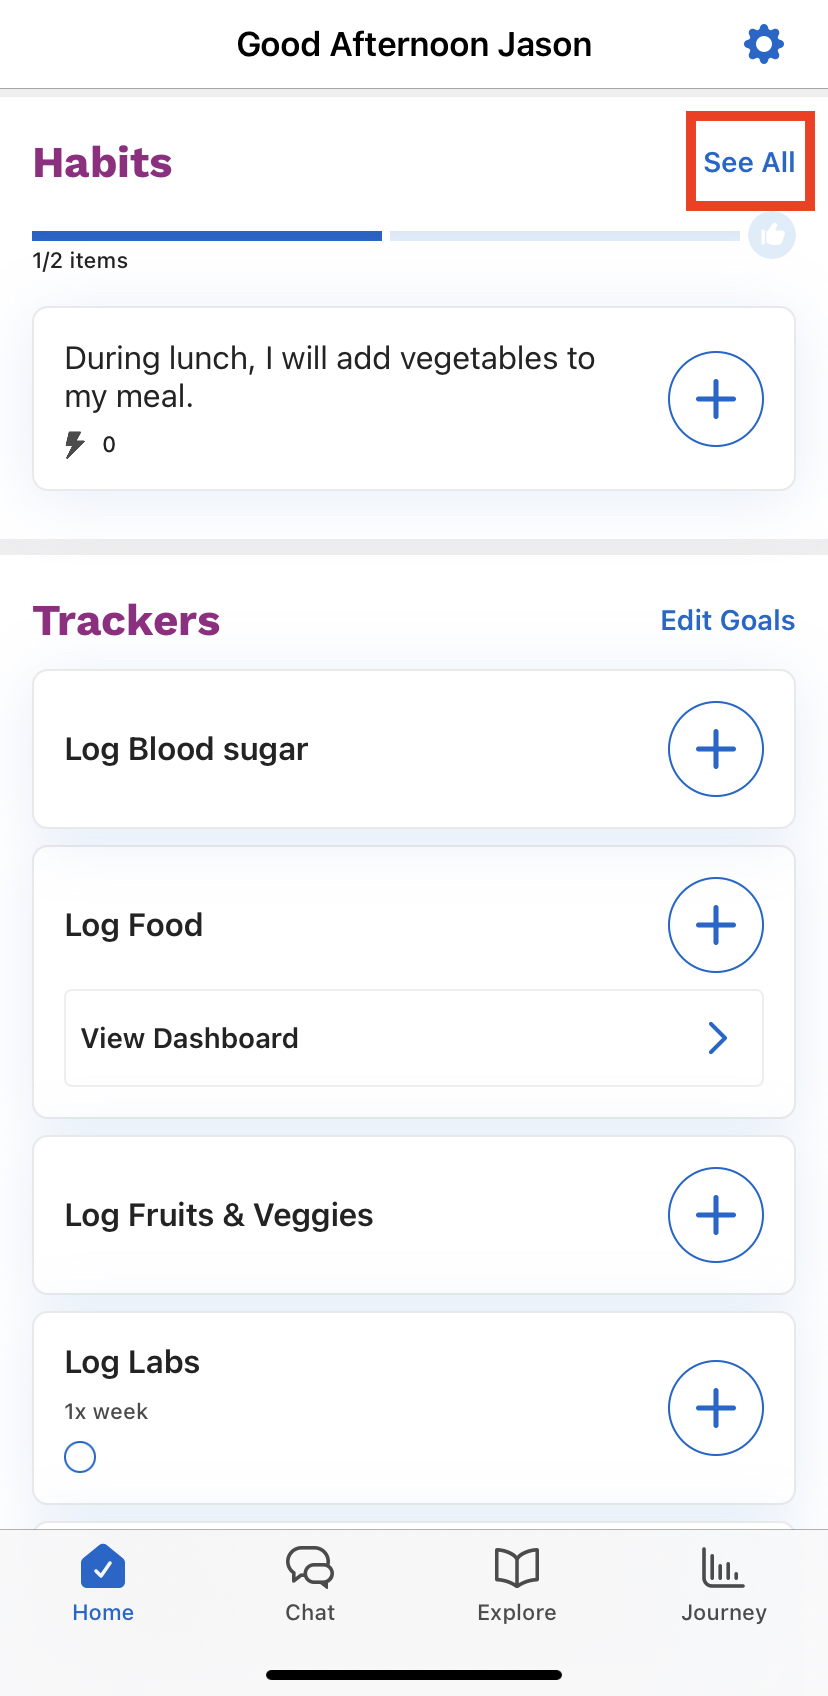Click See All habits link
Viewport: 828px width, 1696px height.
(750, 162)
